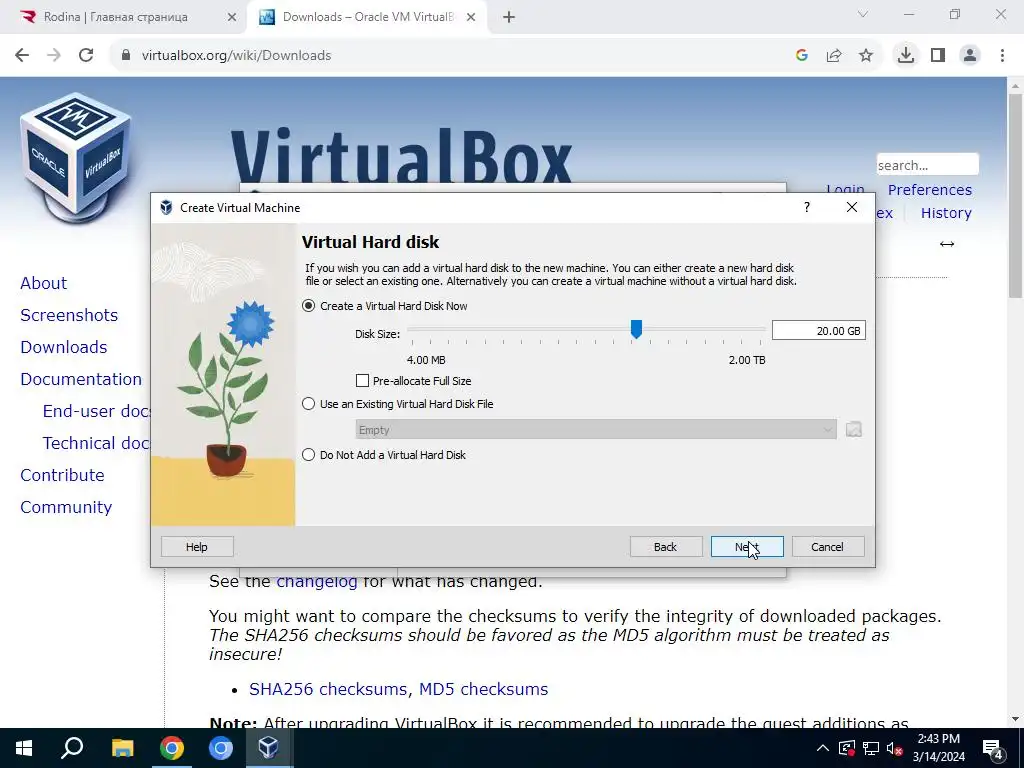Viewport: 1024px width, 768px height.
Task: Open Chrome three-dot menu
Action: 1002,56
